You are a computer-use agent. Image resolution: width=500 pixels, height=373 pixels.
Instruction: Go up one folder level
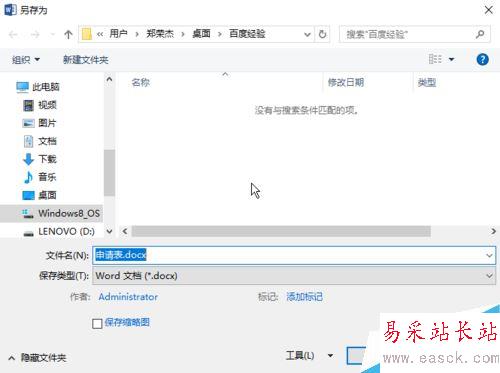coord(68,34)
